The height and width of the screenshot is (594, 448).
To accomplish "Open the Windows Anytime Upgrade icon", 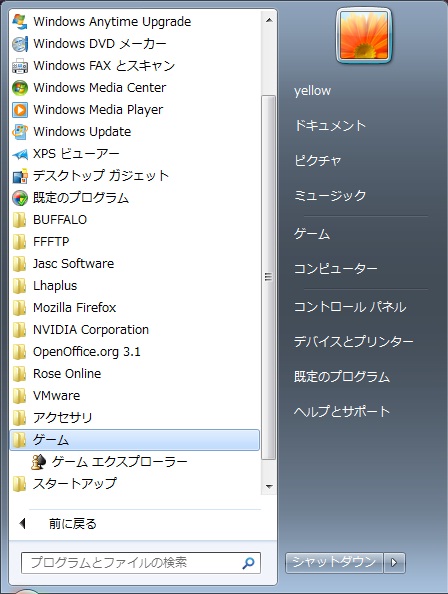I will click(x=20, y=22).
